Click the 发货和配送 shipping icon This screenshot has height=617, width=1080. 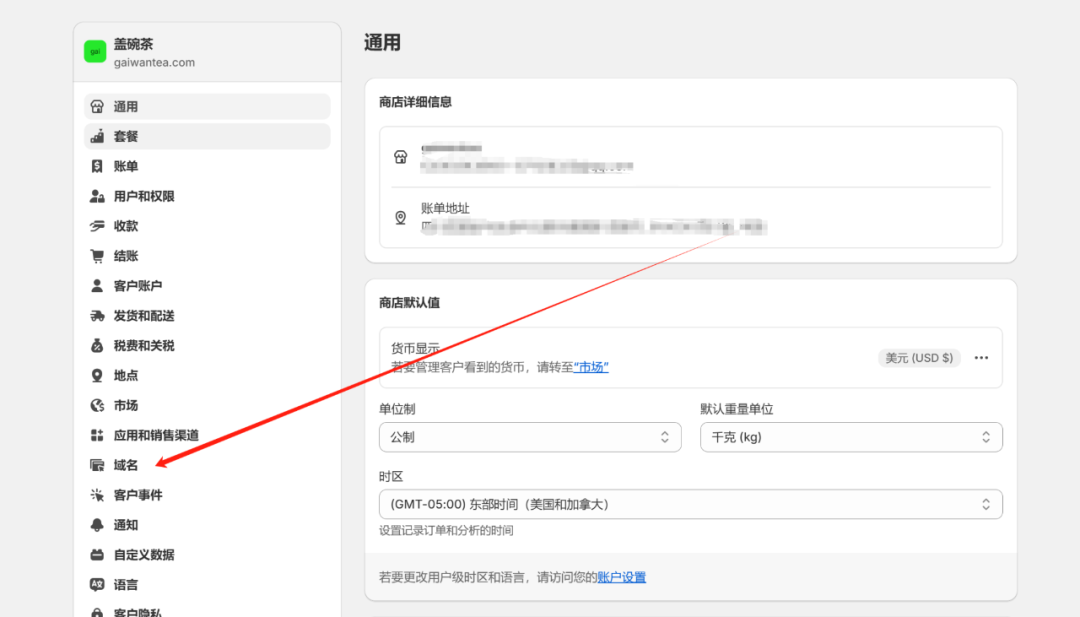pos(96,315)
